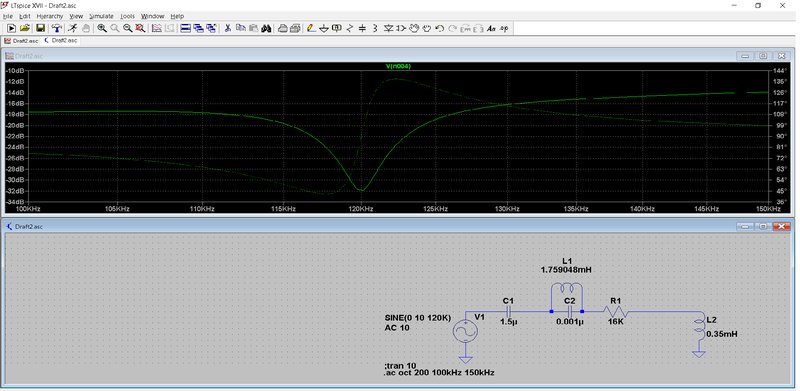The height and width of the screenshot is (391, 800).
Task: Create a new schematic with toolbar icon
Action: pos(11,28)
